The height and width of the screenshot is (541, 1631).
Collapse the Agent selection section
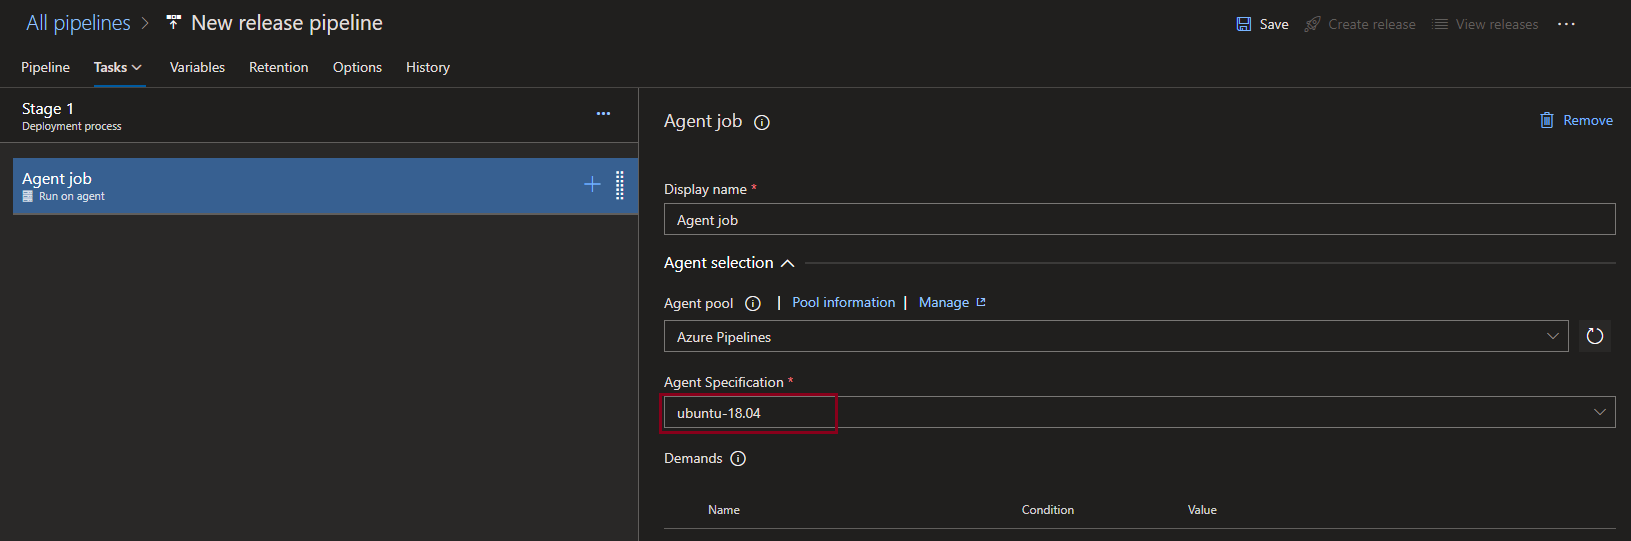pyautogui.click(x=787, y=263)
